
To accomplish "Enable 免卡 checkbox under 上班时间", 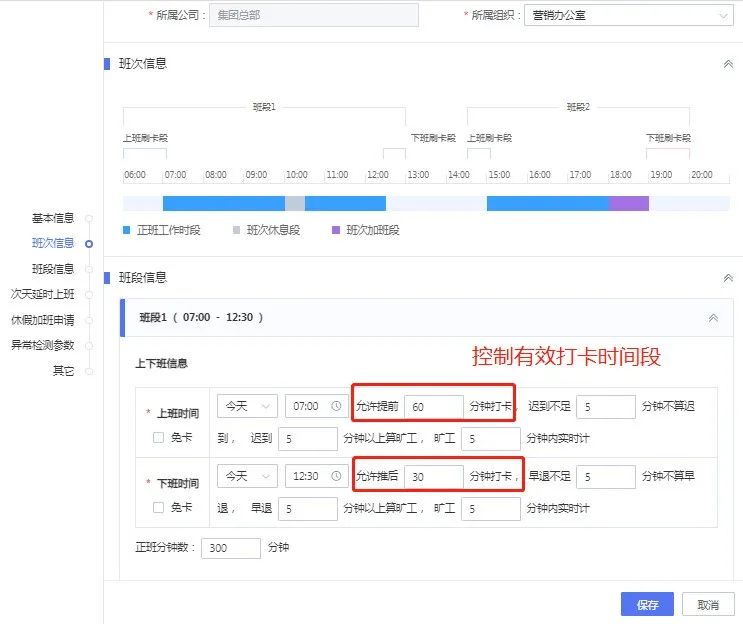I will [158, 437].
